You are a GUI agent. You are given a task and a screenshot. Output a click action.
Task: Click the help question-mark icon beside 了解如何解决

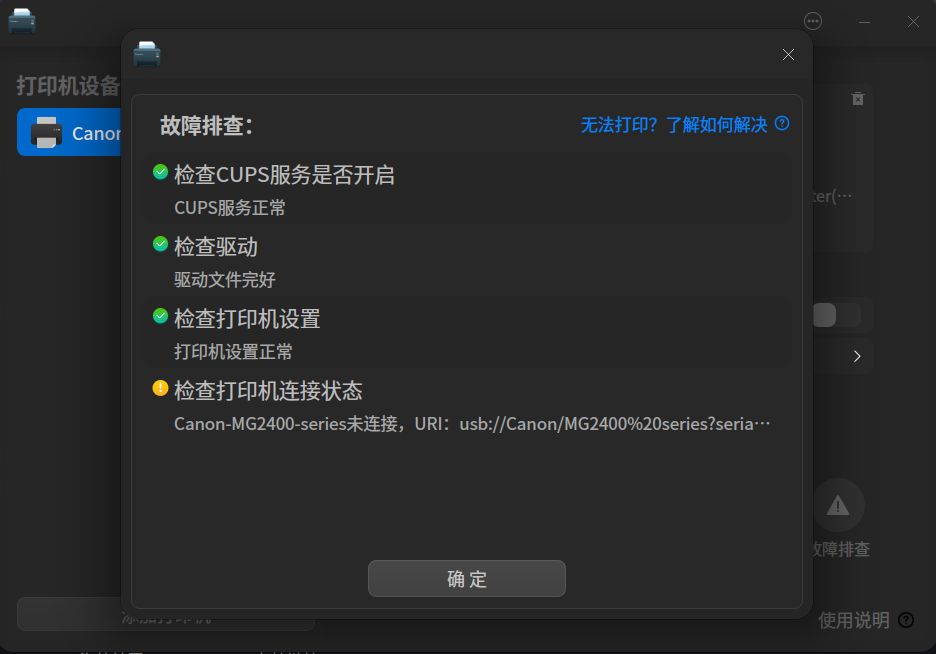[782, 124]
